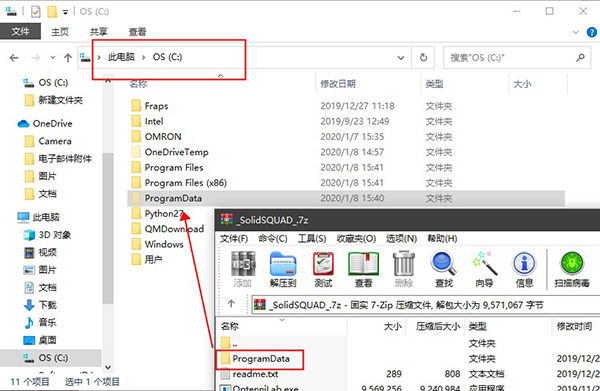Select 新建文件夹 in navigation pane
Image resolution: width=600 pixels, height=391 pixels.
(x=54, y=100)
